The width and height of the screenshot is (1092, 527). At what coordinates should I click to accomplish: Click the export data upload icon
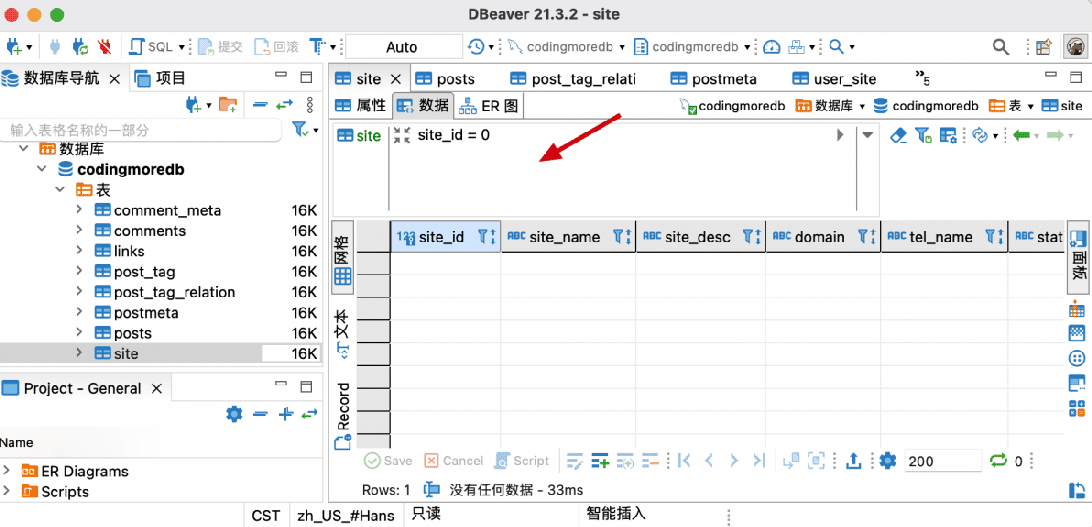854,460
